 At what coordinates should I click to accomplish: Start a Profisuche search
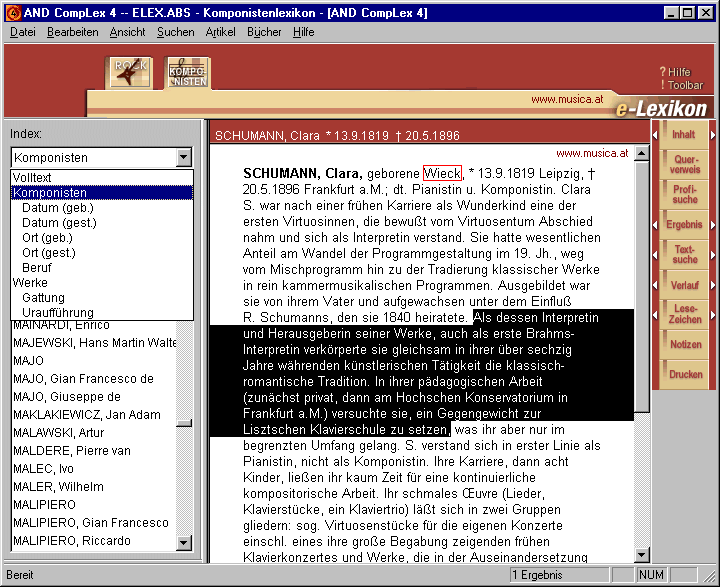click(x=685, y=193)
